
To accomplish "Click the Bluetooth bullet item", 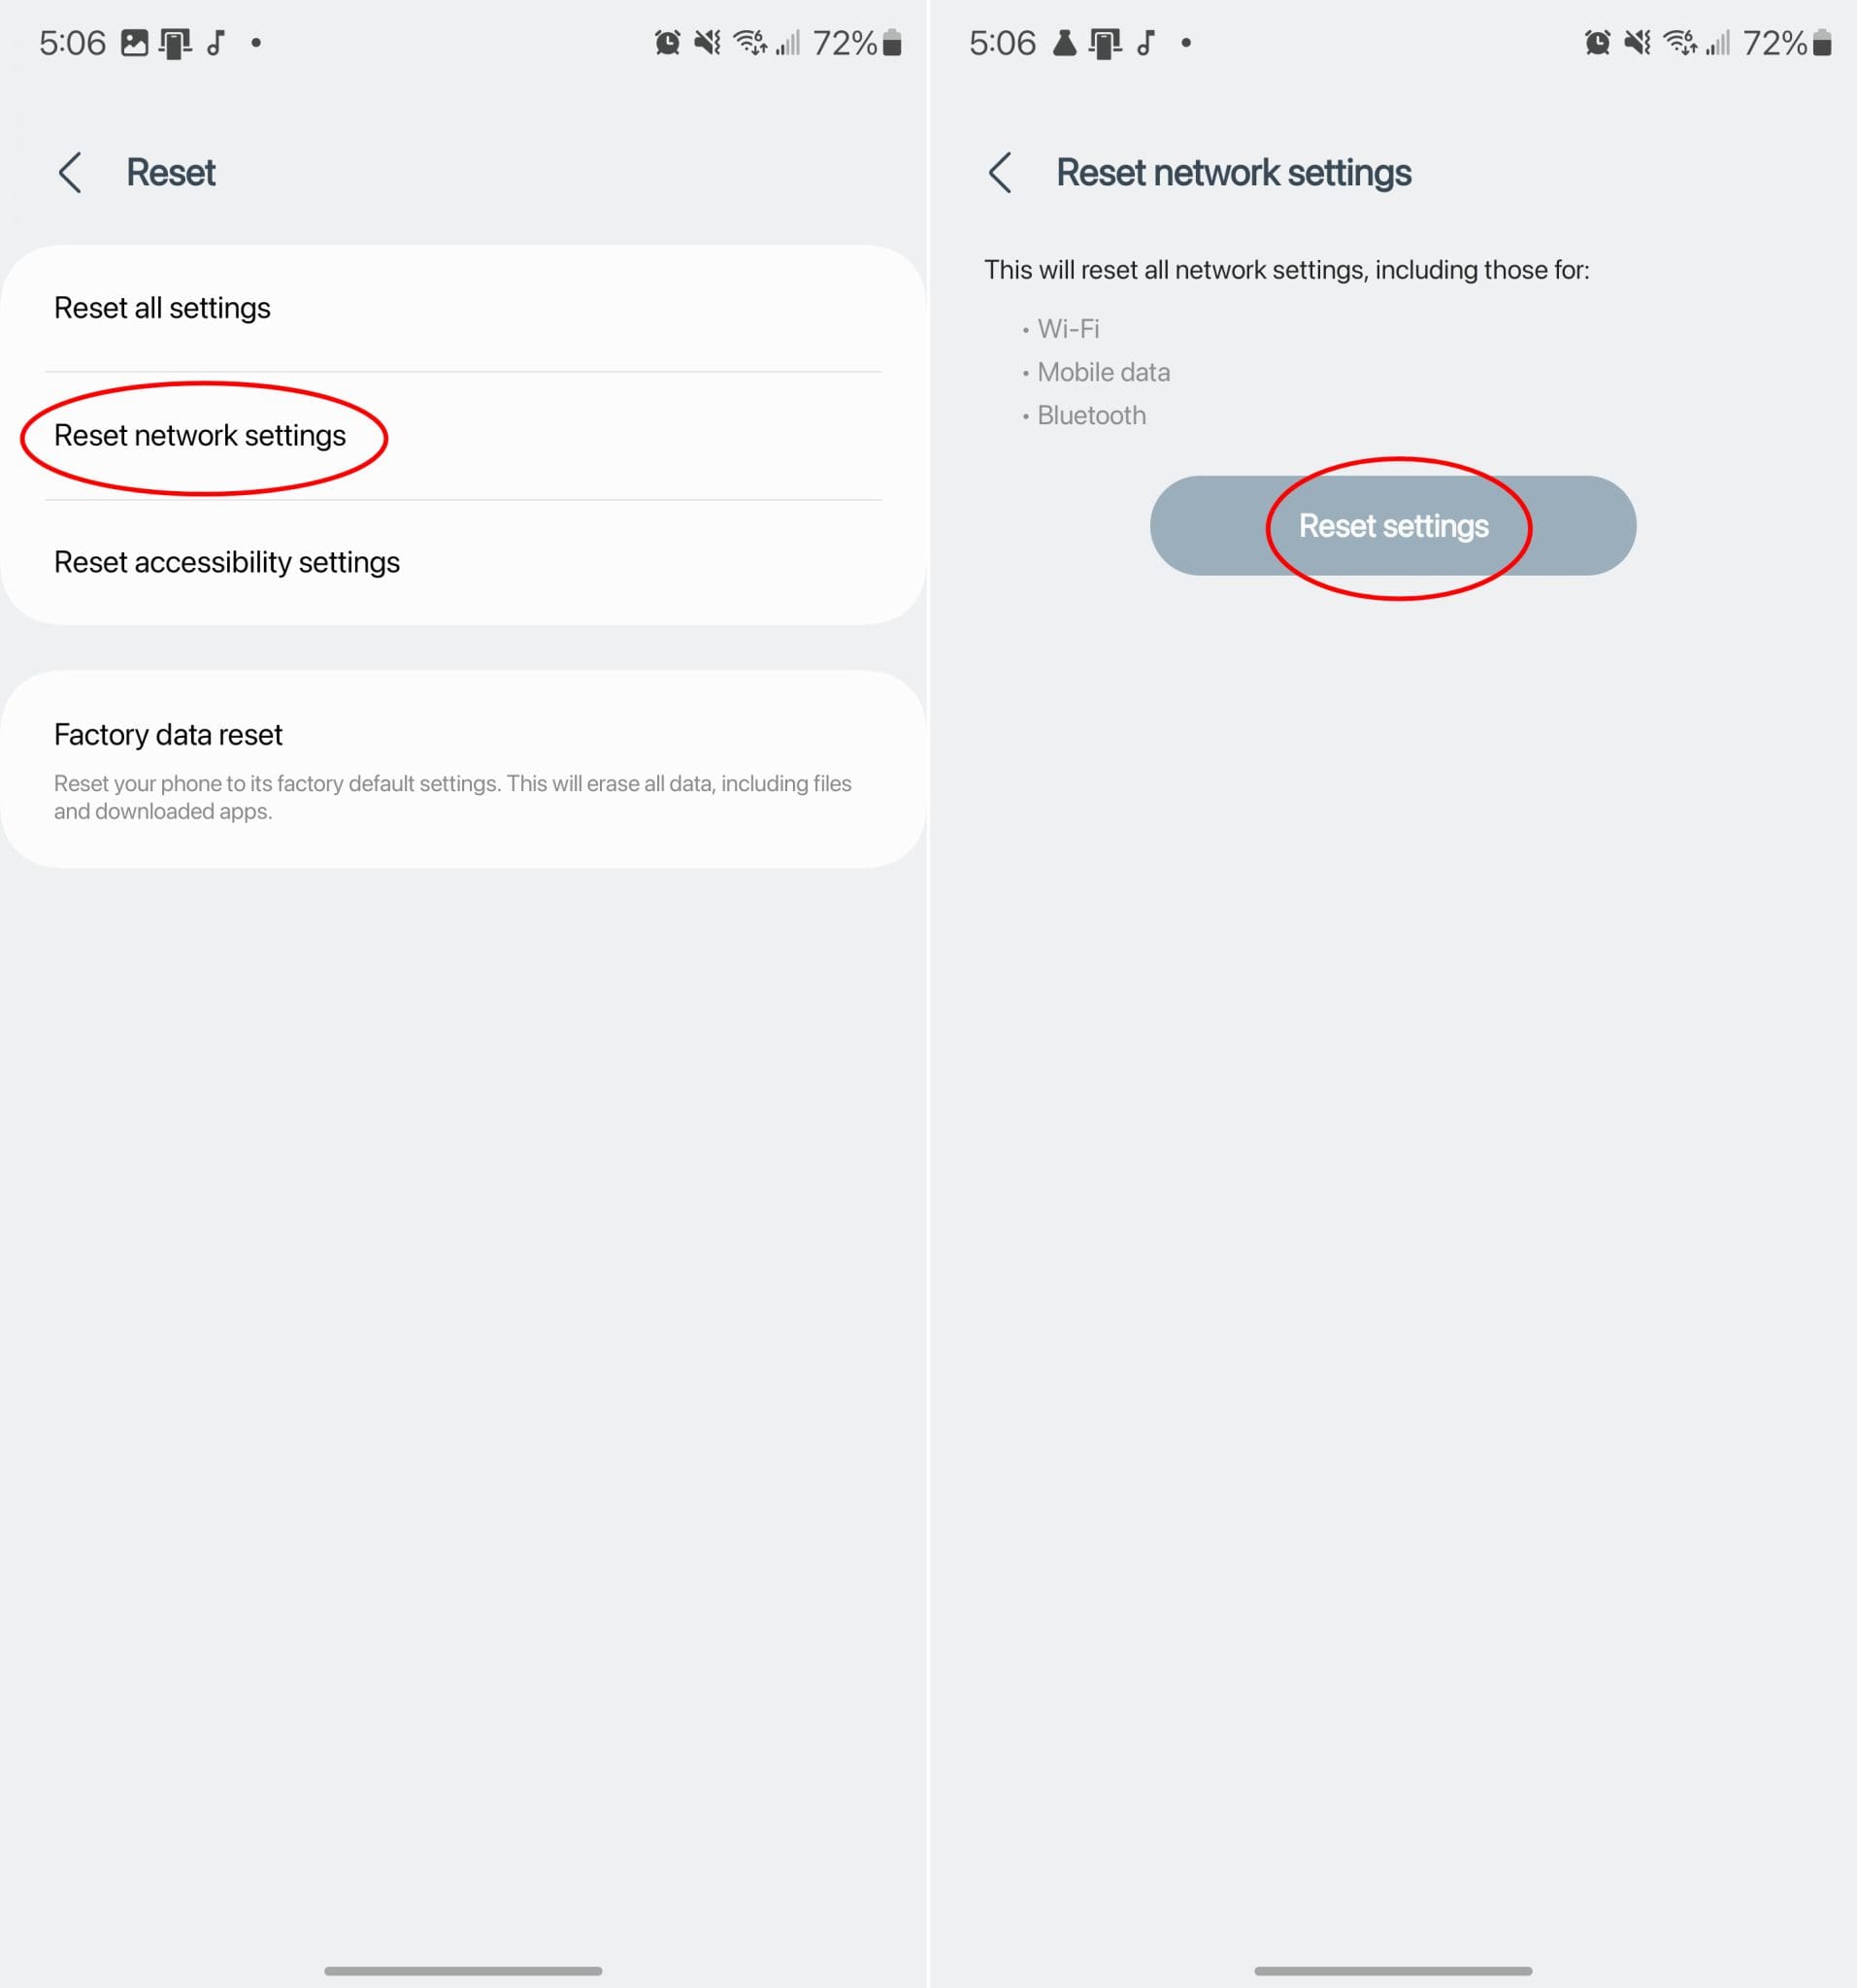I will coord(1091,415).
